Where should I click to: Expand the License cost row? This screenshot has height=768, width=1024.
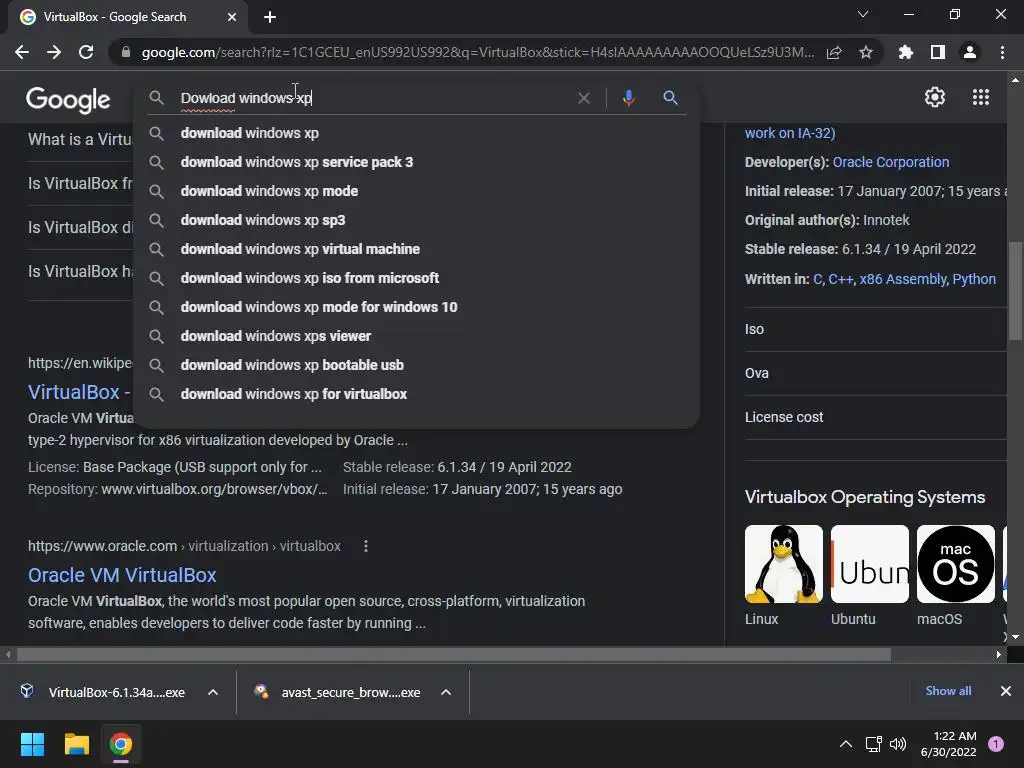pos(875,417)
